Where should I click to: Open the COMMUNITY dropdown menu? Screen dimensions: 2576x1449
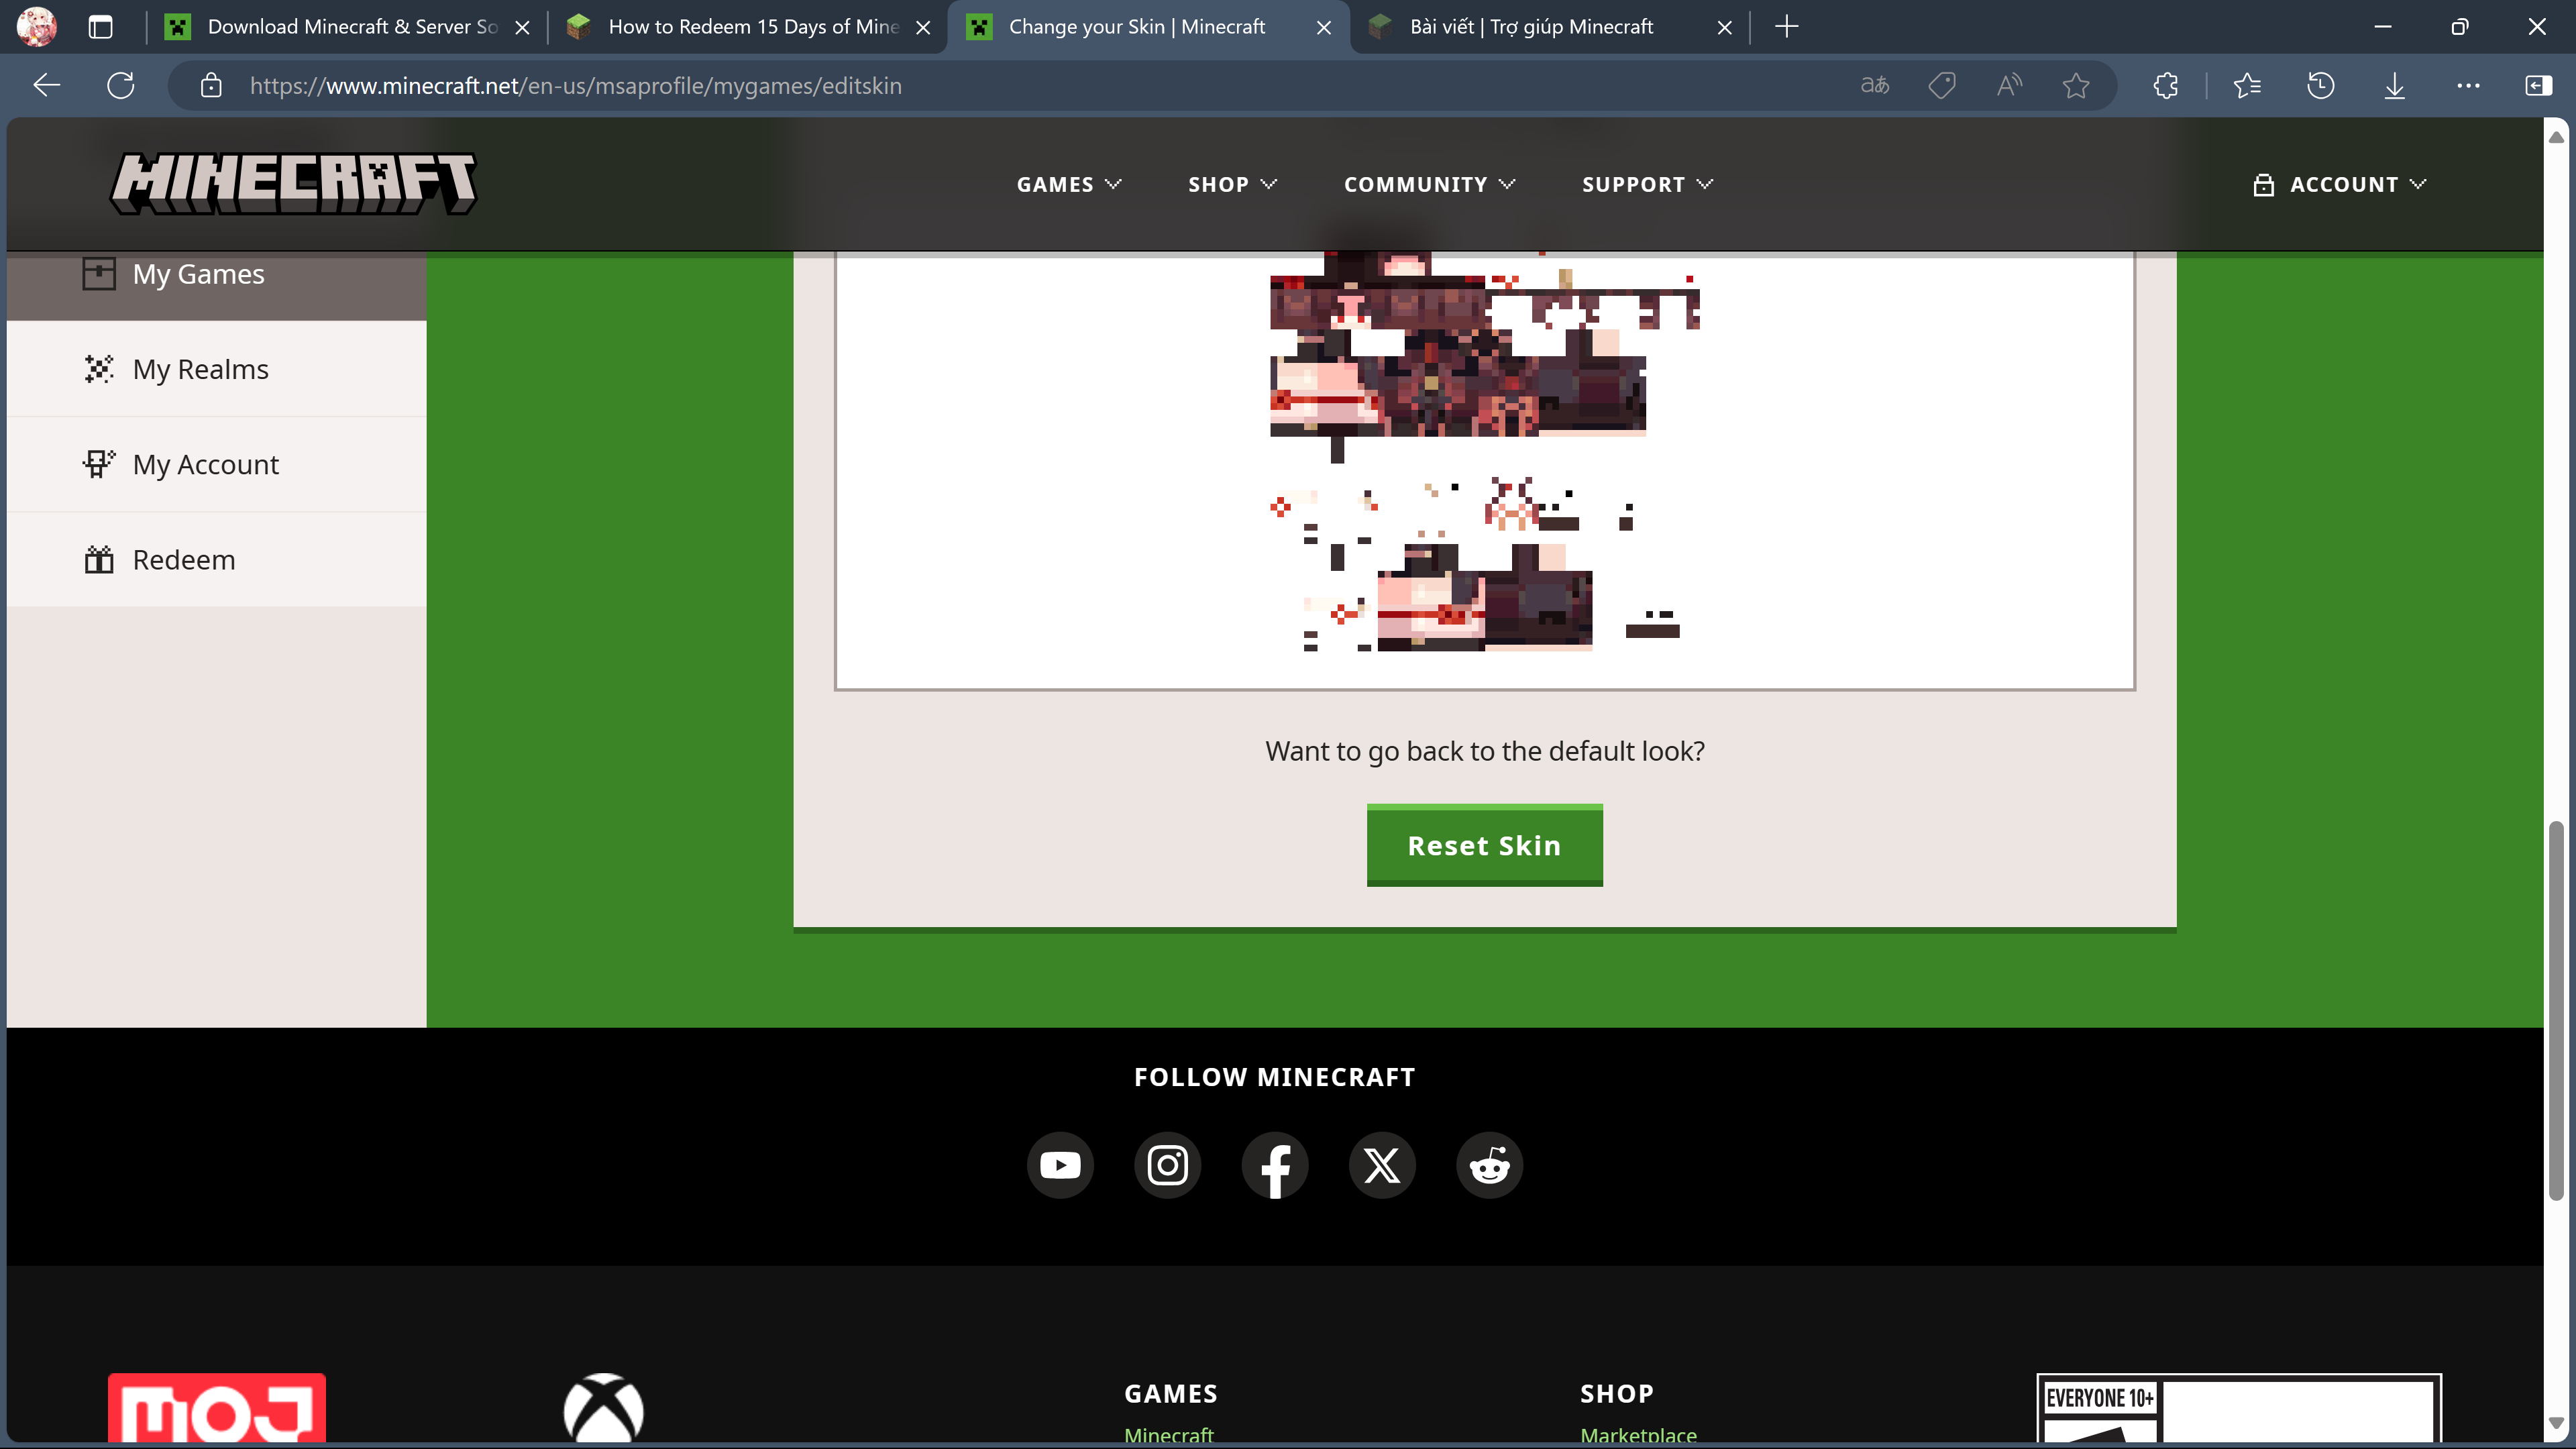[1429, 184]
